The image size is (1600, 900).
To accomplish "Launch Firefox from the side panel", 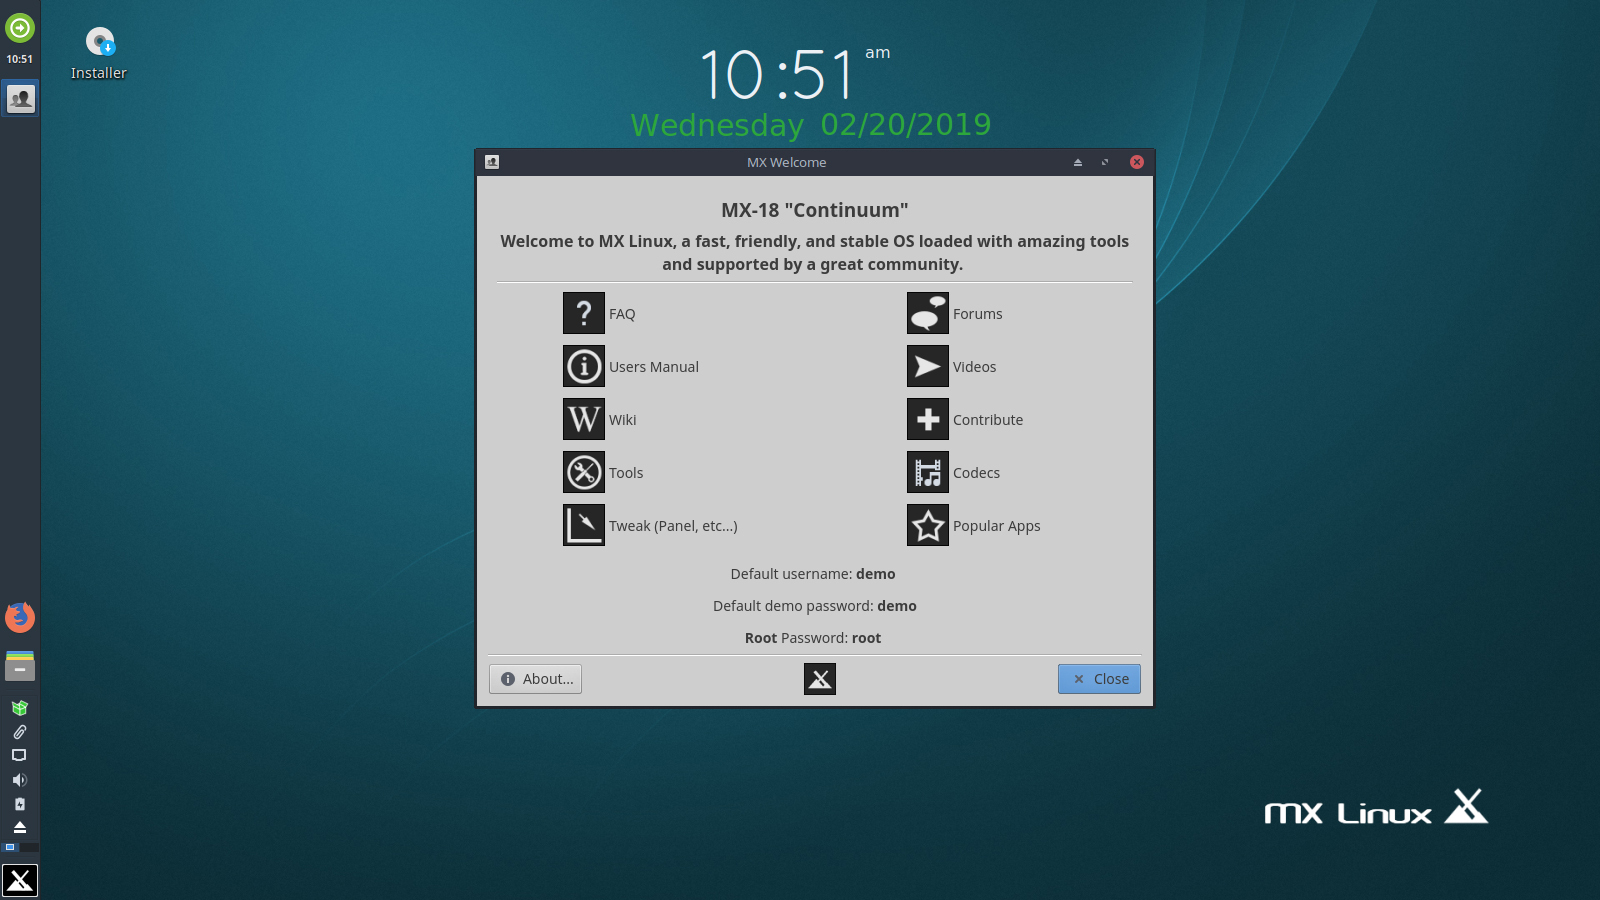I will tap(20, 617).
